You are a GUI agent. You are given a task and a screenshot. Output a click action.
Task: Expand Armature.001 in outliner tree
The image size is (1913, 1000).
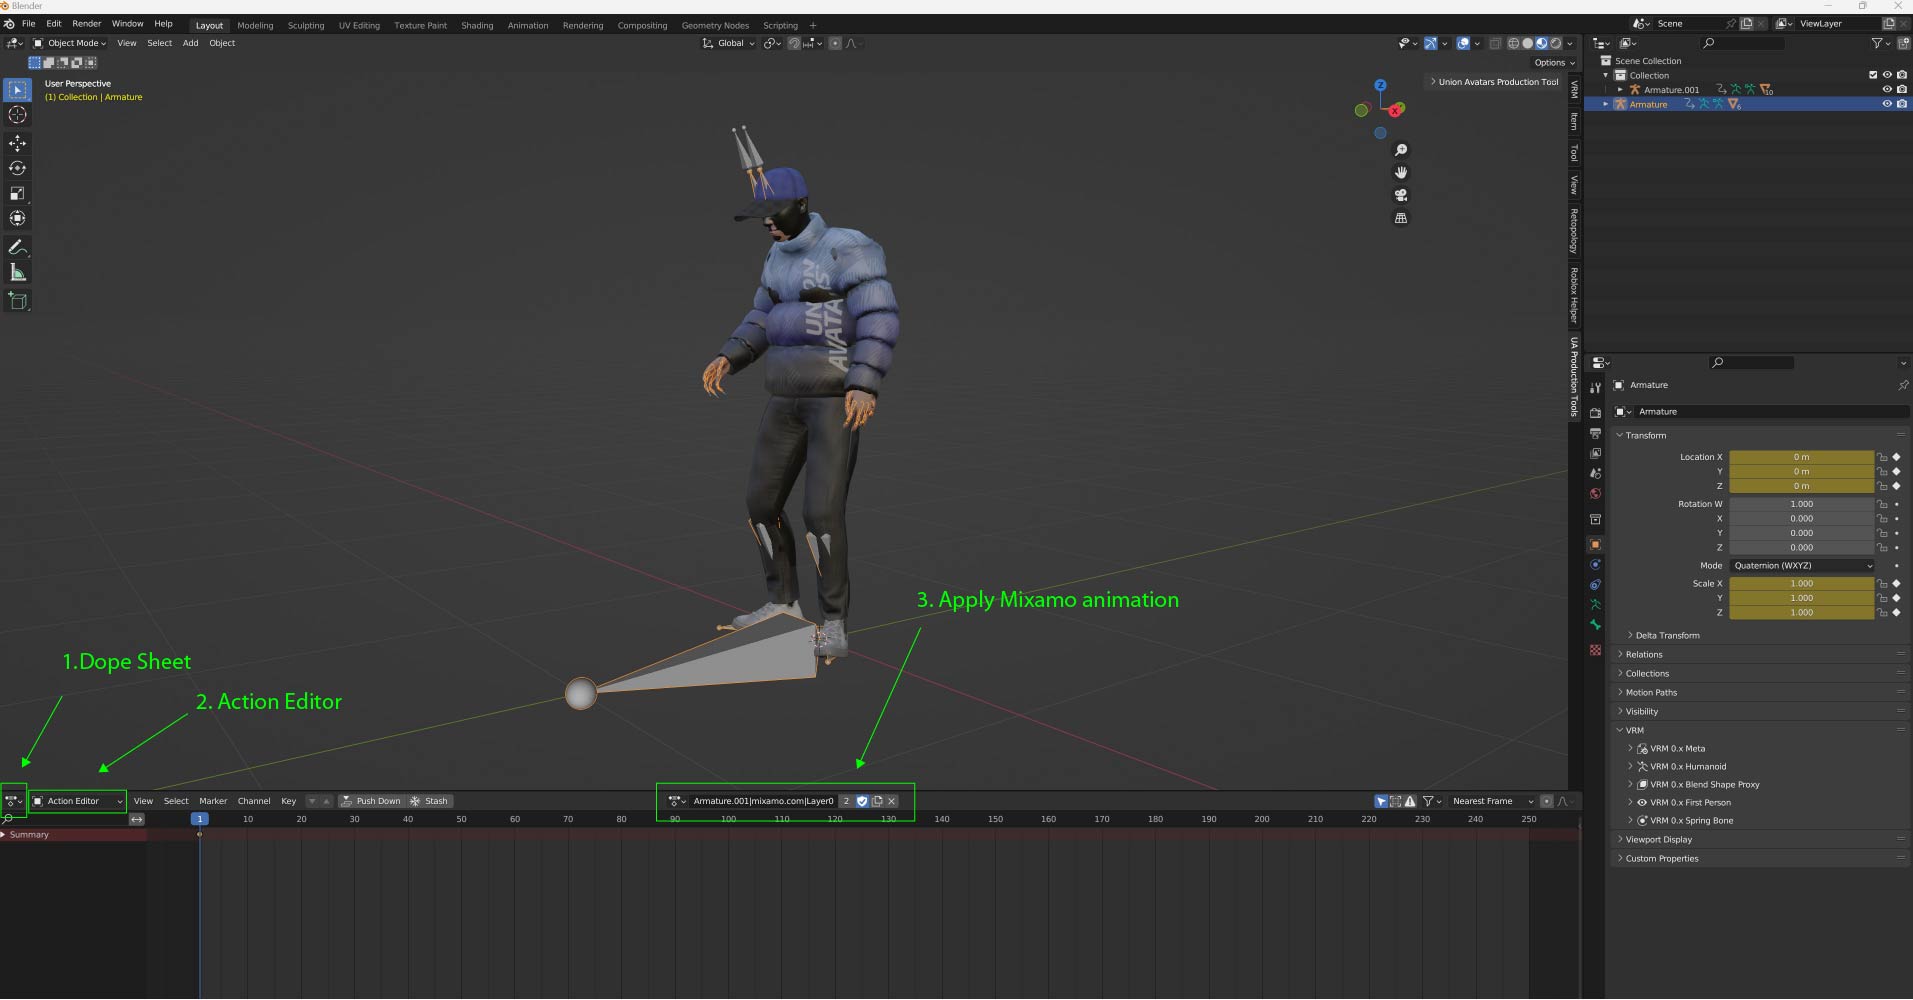coord(1620,90)
